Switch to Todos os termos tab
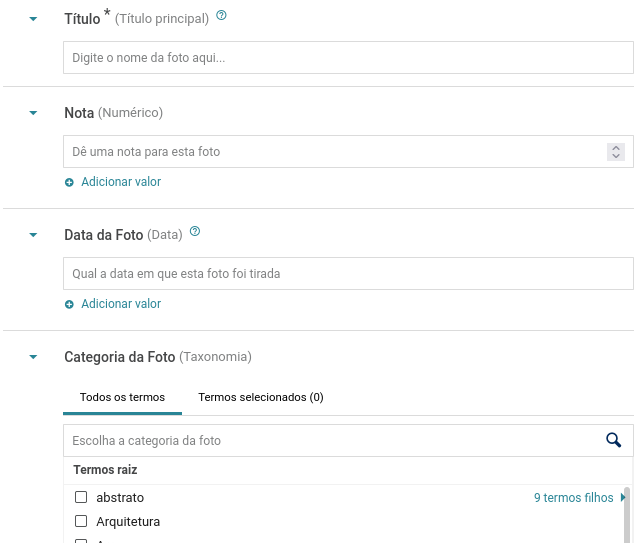This screenshot has height=543, width=639. click(x=122, y=397)
